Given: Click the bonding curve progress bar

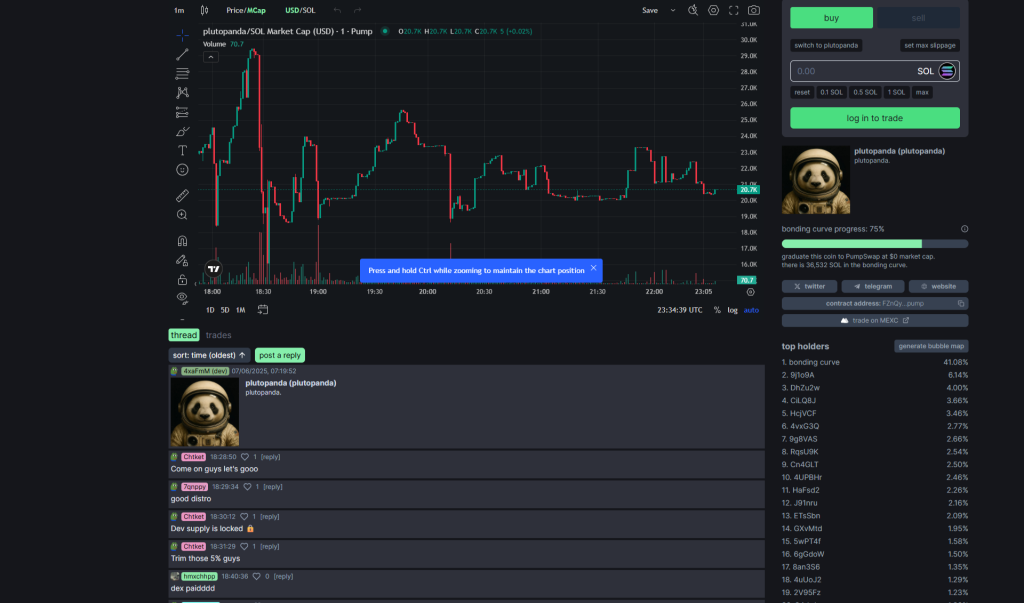Looking at the screenshot, I should (x=874, y=244).
